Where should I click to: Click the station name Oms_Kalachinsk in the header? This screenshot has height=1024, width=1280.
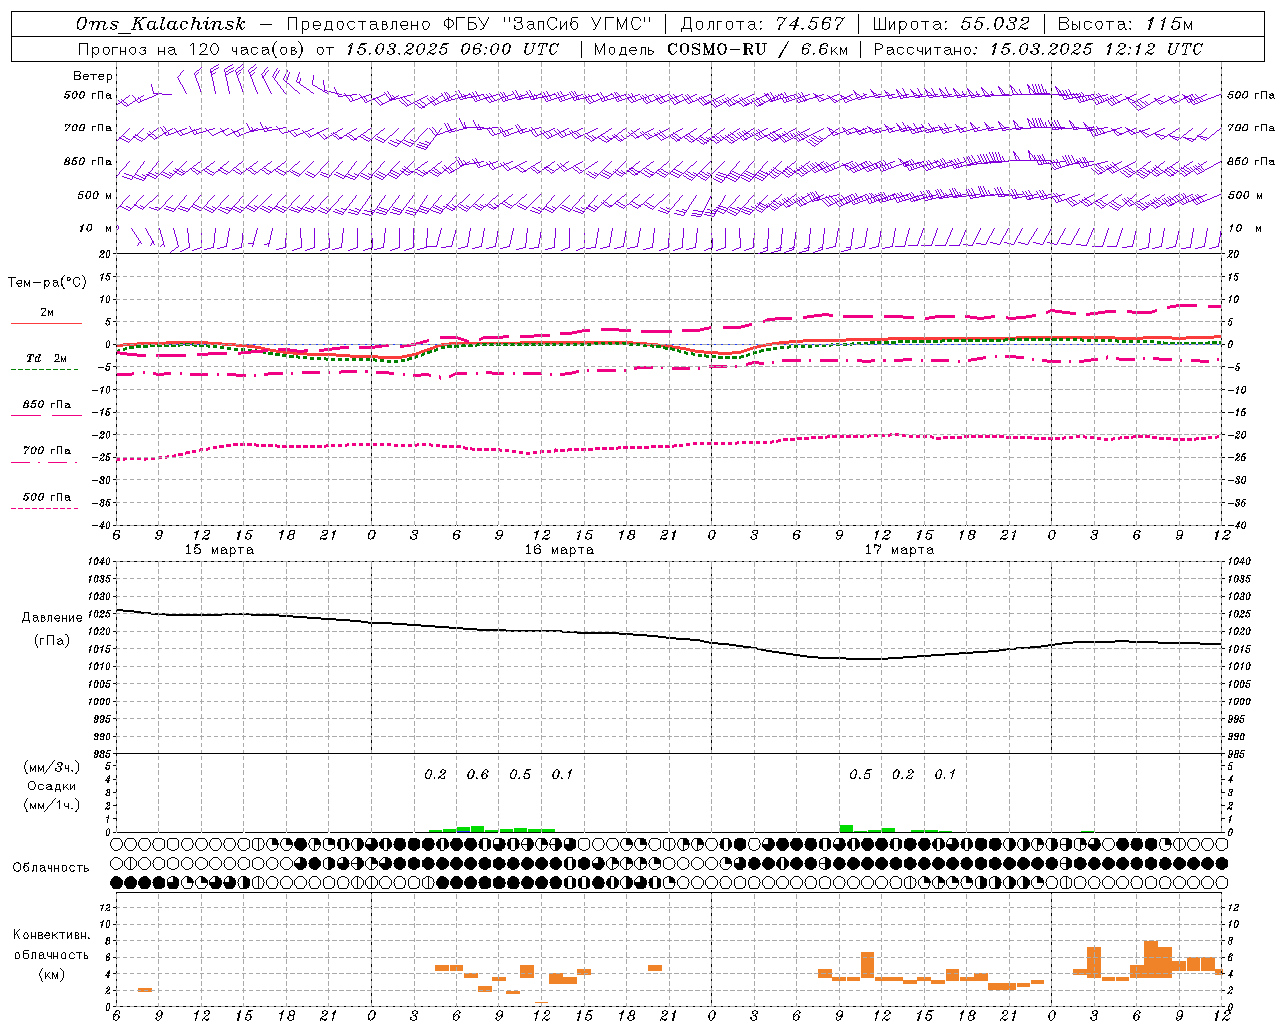click(160, 24)
